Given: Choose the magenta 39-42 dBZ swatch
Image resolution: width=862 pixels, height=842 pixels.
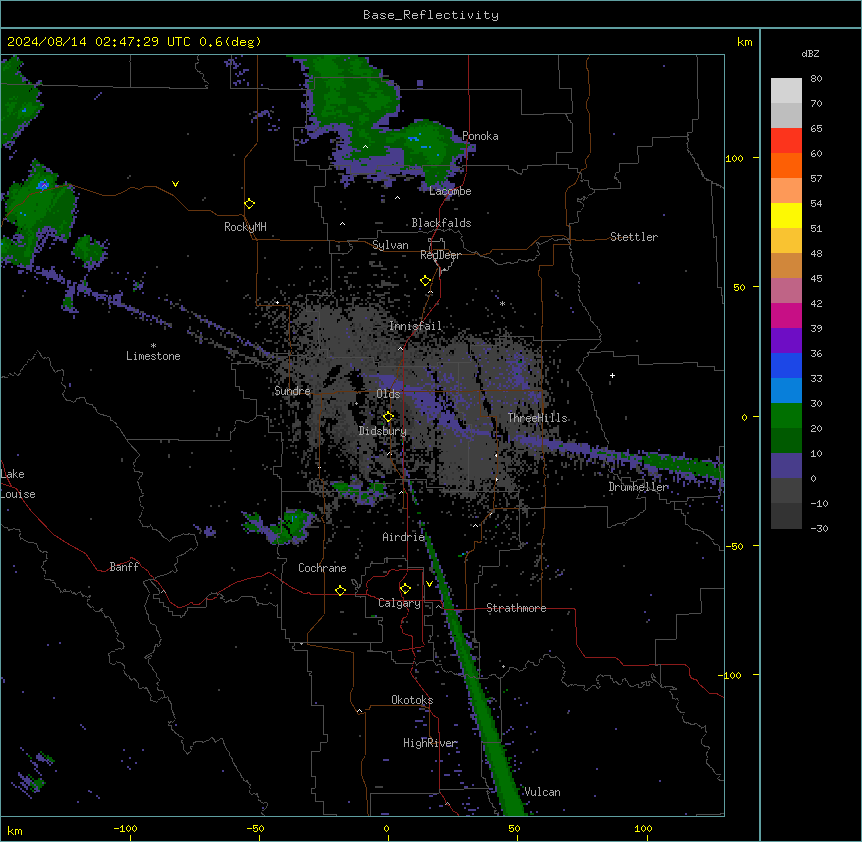Looking at the screenshot, I should click(x=786, y=315).
